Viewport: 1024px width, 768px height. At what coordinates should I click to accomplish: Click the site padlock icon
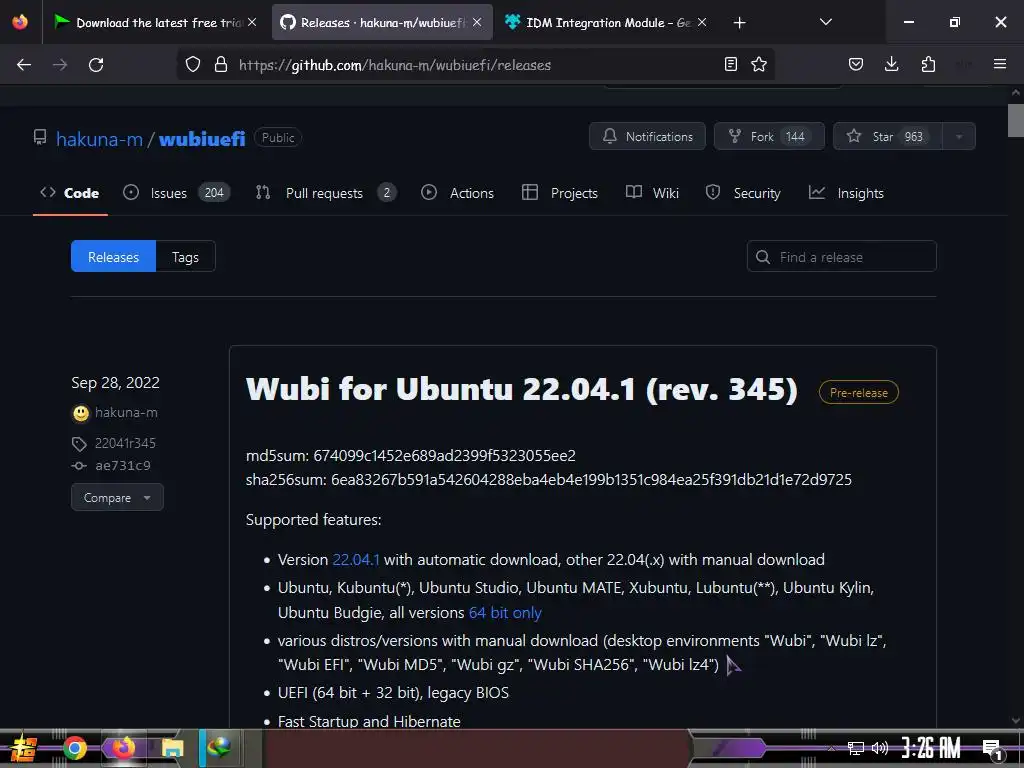click(221, 64)
